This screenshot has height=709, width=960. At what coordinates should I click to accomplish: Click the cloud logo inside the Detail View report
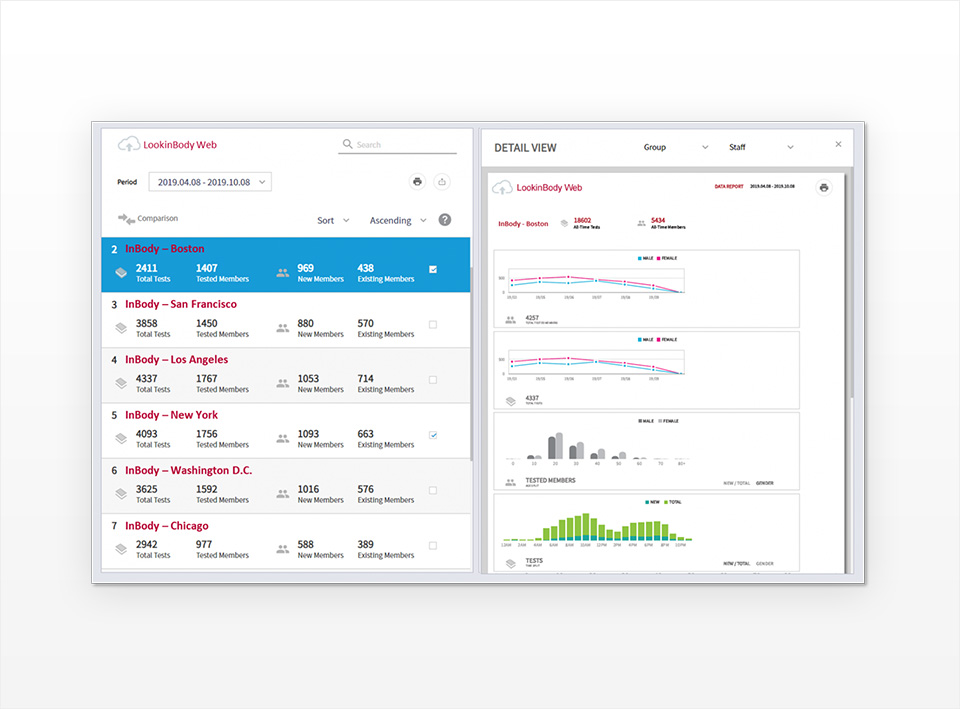[503, 187]
